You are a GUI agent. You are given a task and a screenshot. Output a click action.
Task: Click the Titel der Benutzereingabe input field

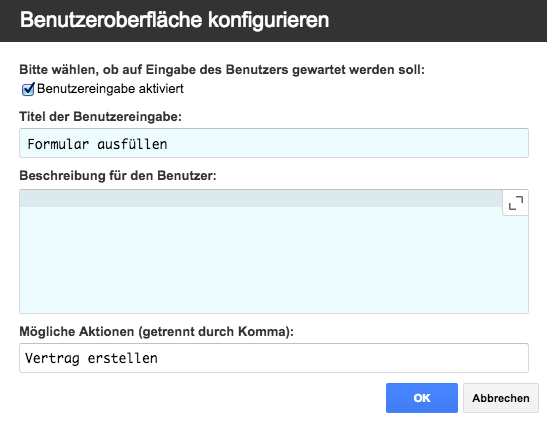click(274, 143)
